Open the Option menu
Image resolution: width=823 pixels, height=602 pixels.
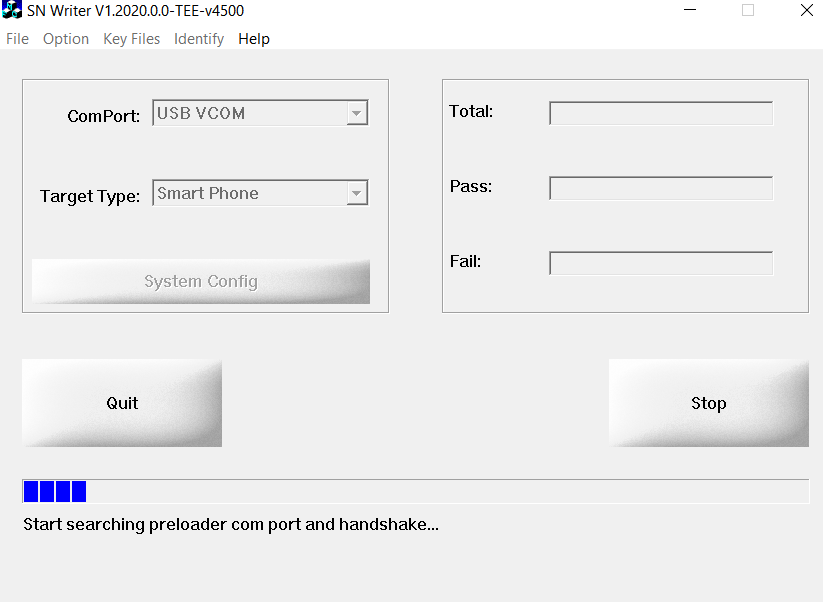pyautogui.click(x=66, y=39)
